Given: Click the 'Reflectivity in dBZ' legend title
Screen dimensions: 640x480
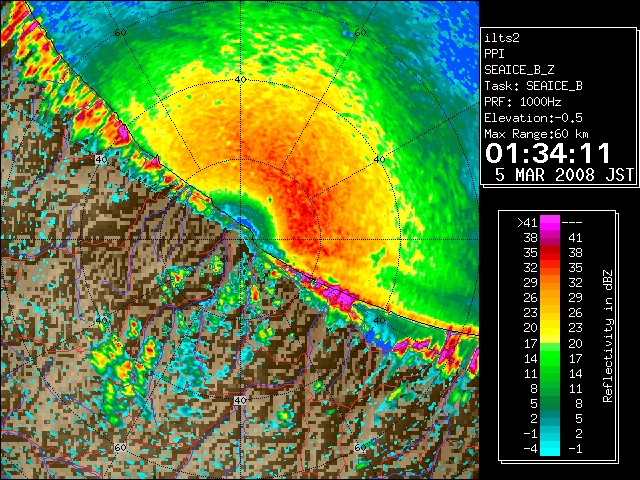Looking at the screenshot, I should pyautogui.click(x=608, y=336).
